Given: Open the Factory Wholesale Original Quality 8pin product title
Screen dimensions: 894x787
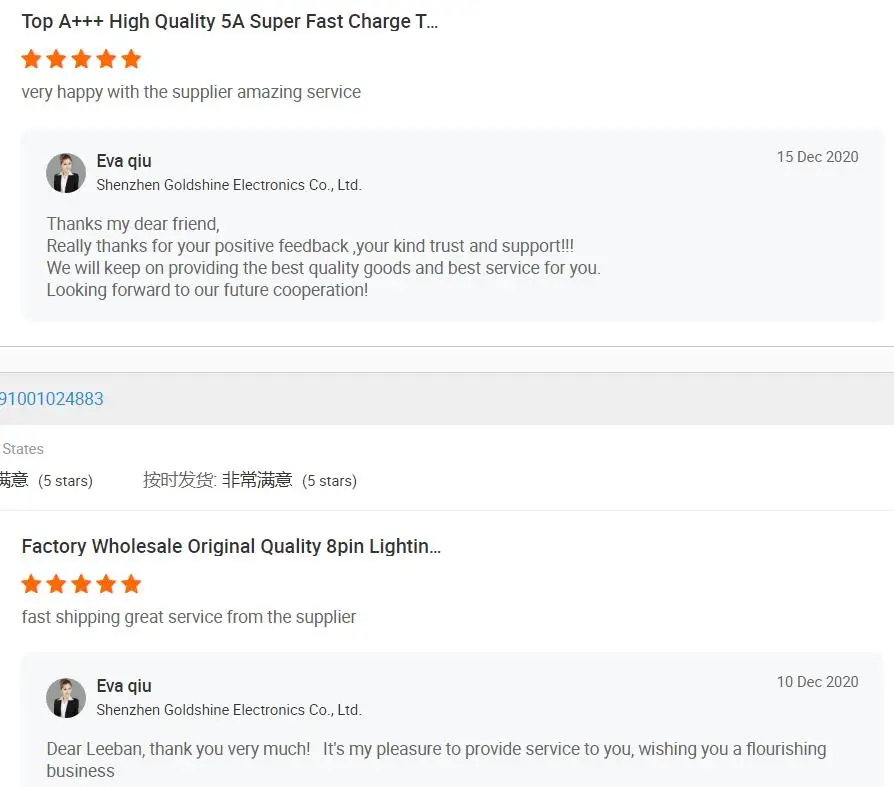Looking at the screenshot, I should coord(231,547).
